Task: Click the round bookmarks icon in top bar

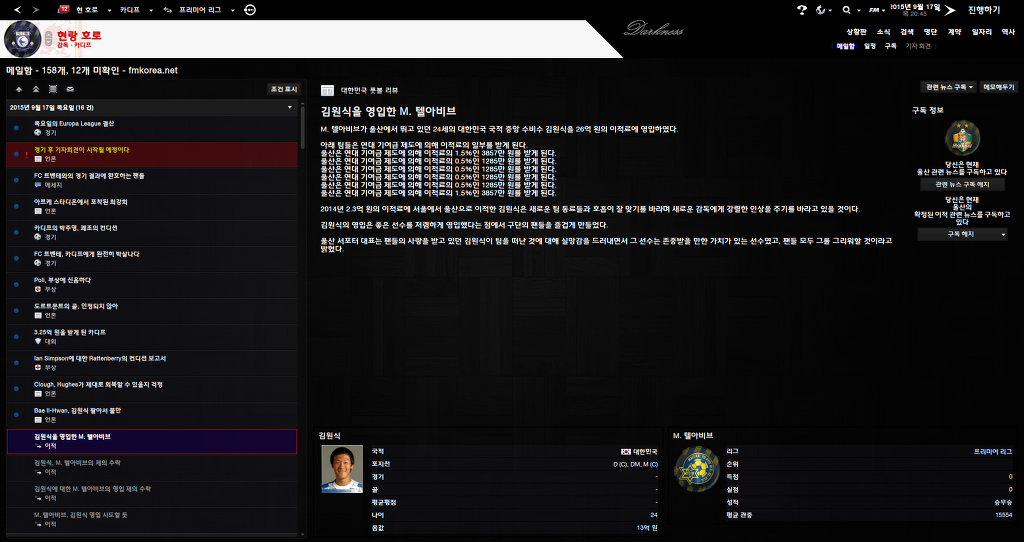Action: [x=250, y=10]
